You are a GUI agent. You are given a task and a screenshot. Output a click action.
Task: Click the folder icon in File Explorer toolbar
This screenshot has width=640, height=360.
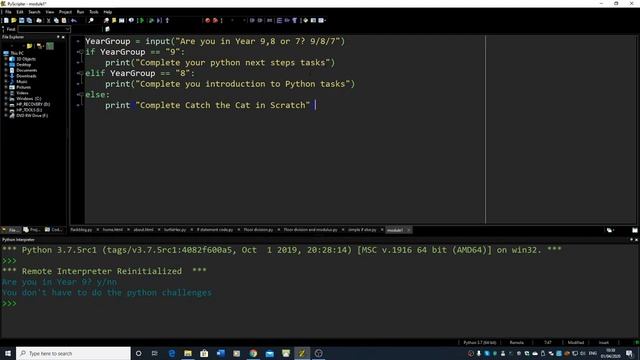coord(29,46)
